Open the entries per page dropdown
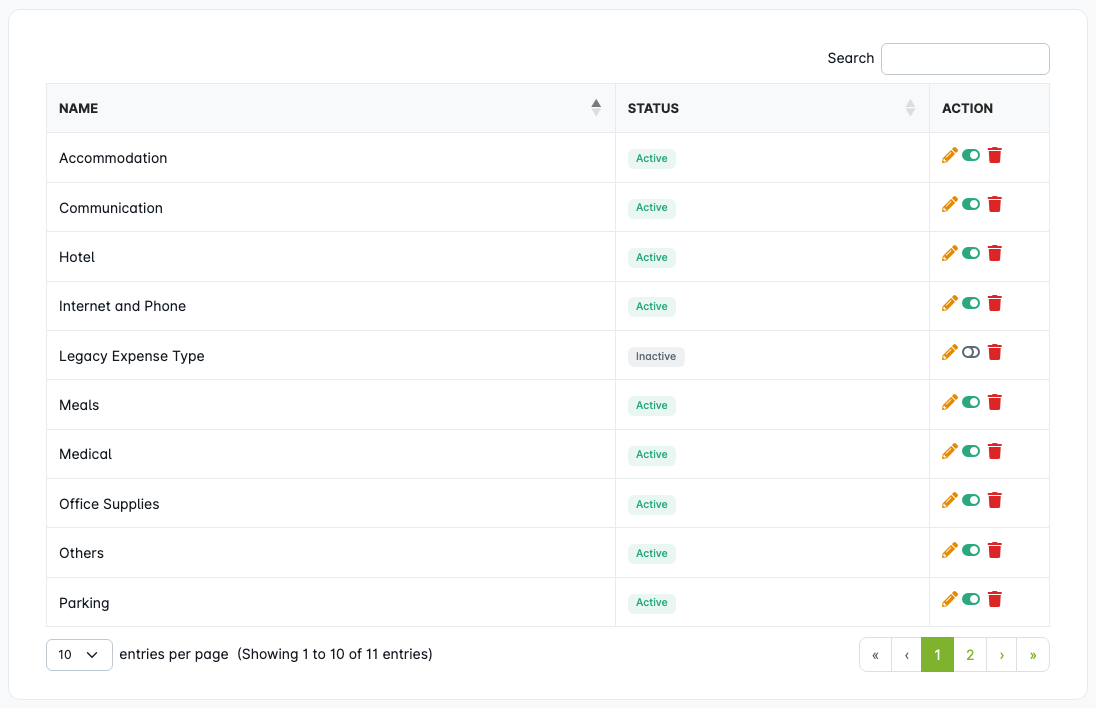 click(x=79, y=655)
